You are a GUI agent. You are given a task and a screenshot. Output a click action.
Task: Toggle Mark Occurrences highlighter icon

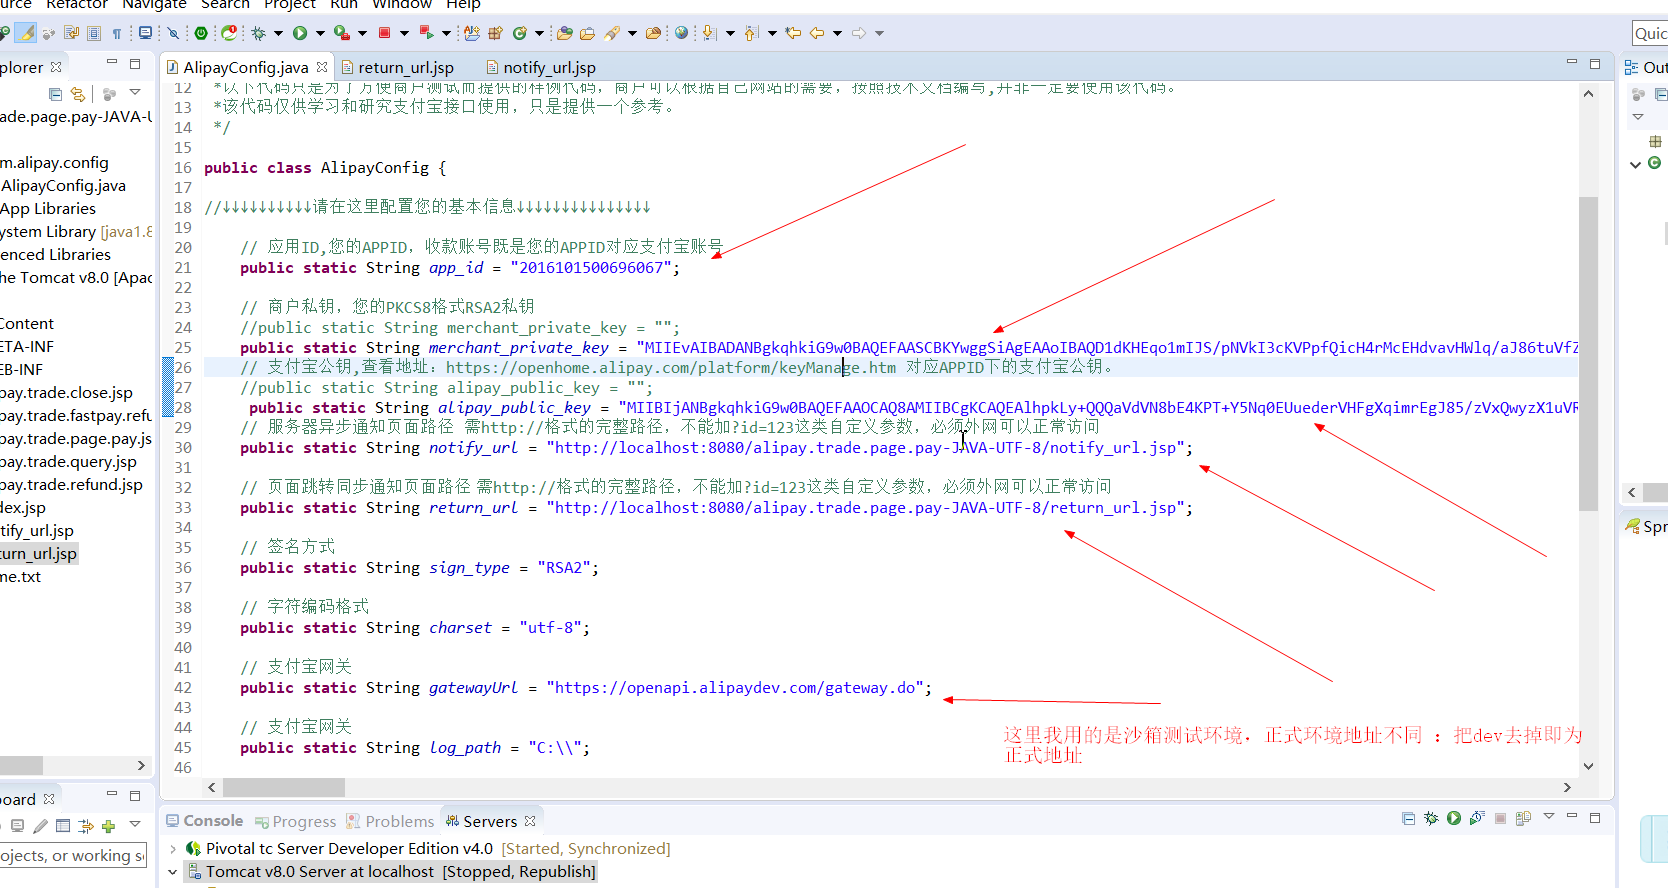click(x=28, y=33)
